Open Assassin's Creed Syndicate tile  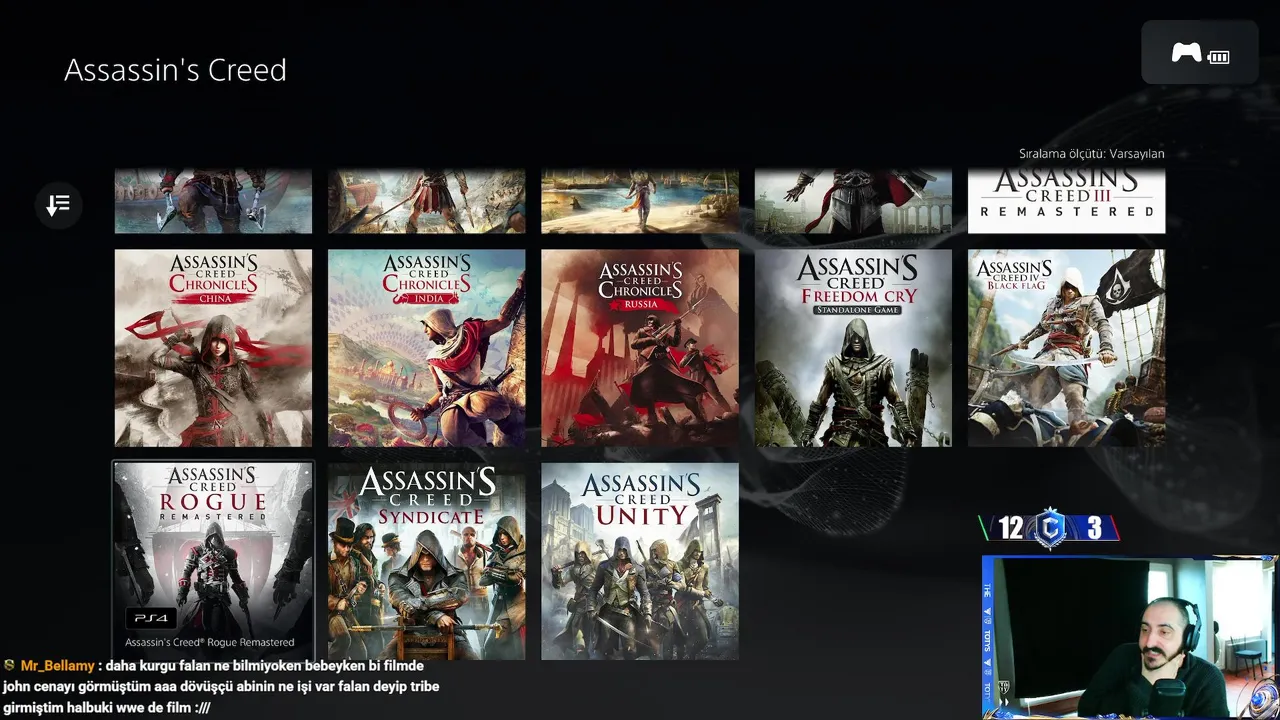coord(426,561)
